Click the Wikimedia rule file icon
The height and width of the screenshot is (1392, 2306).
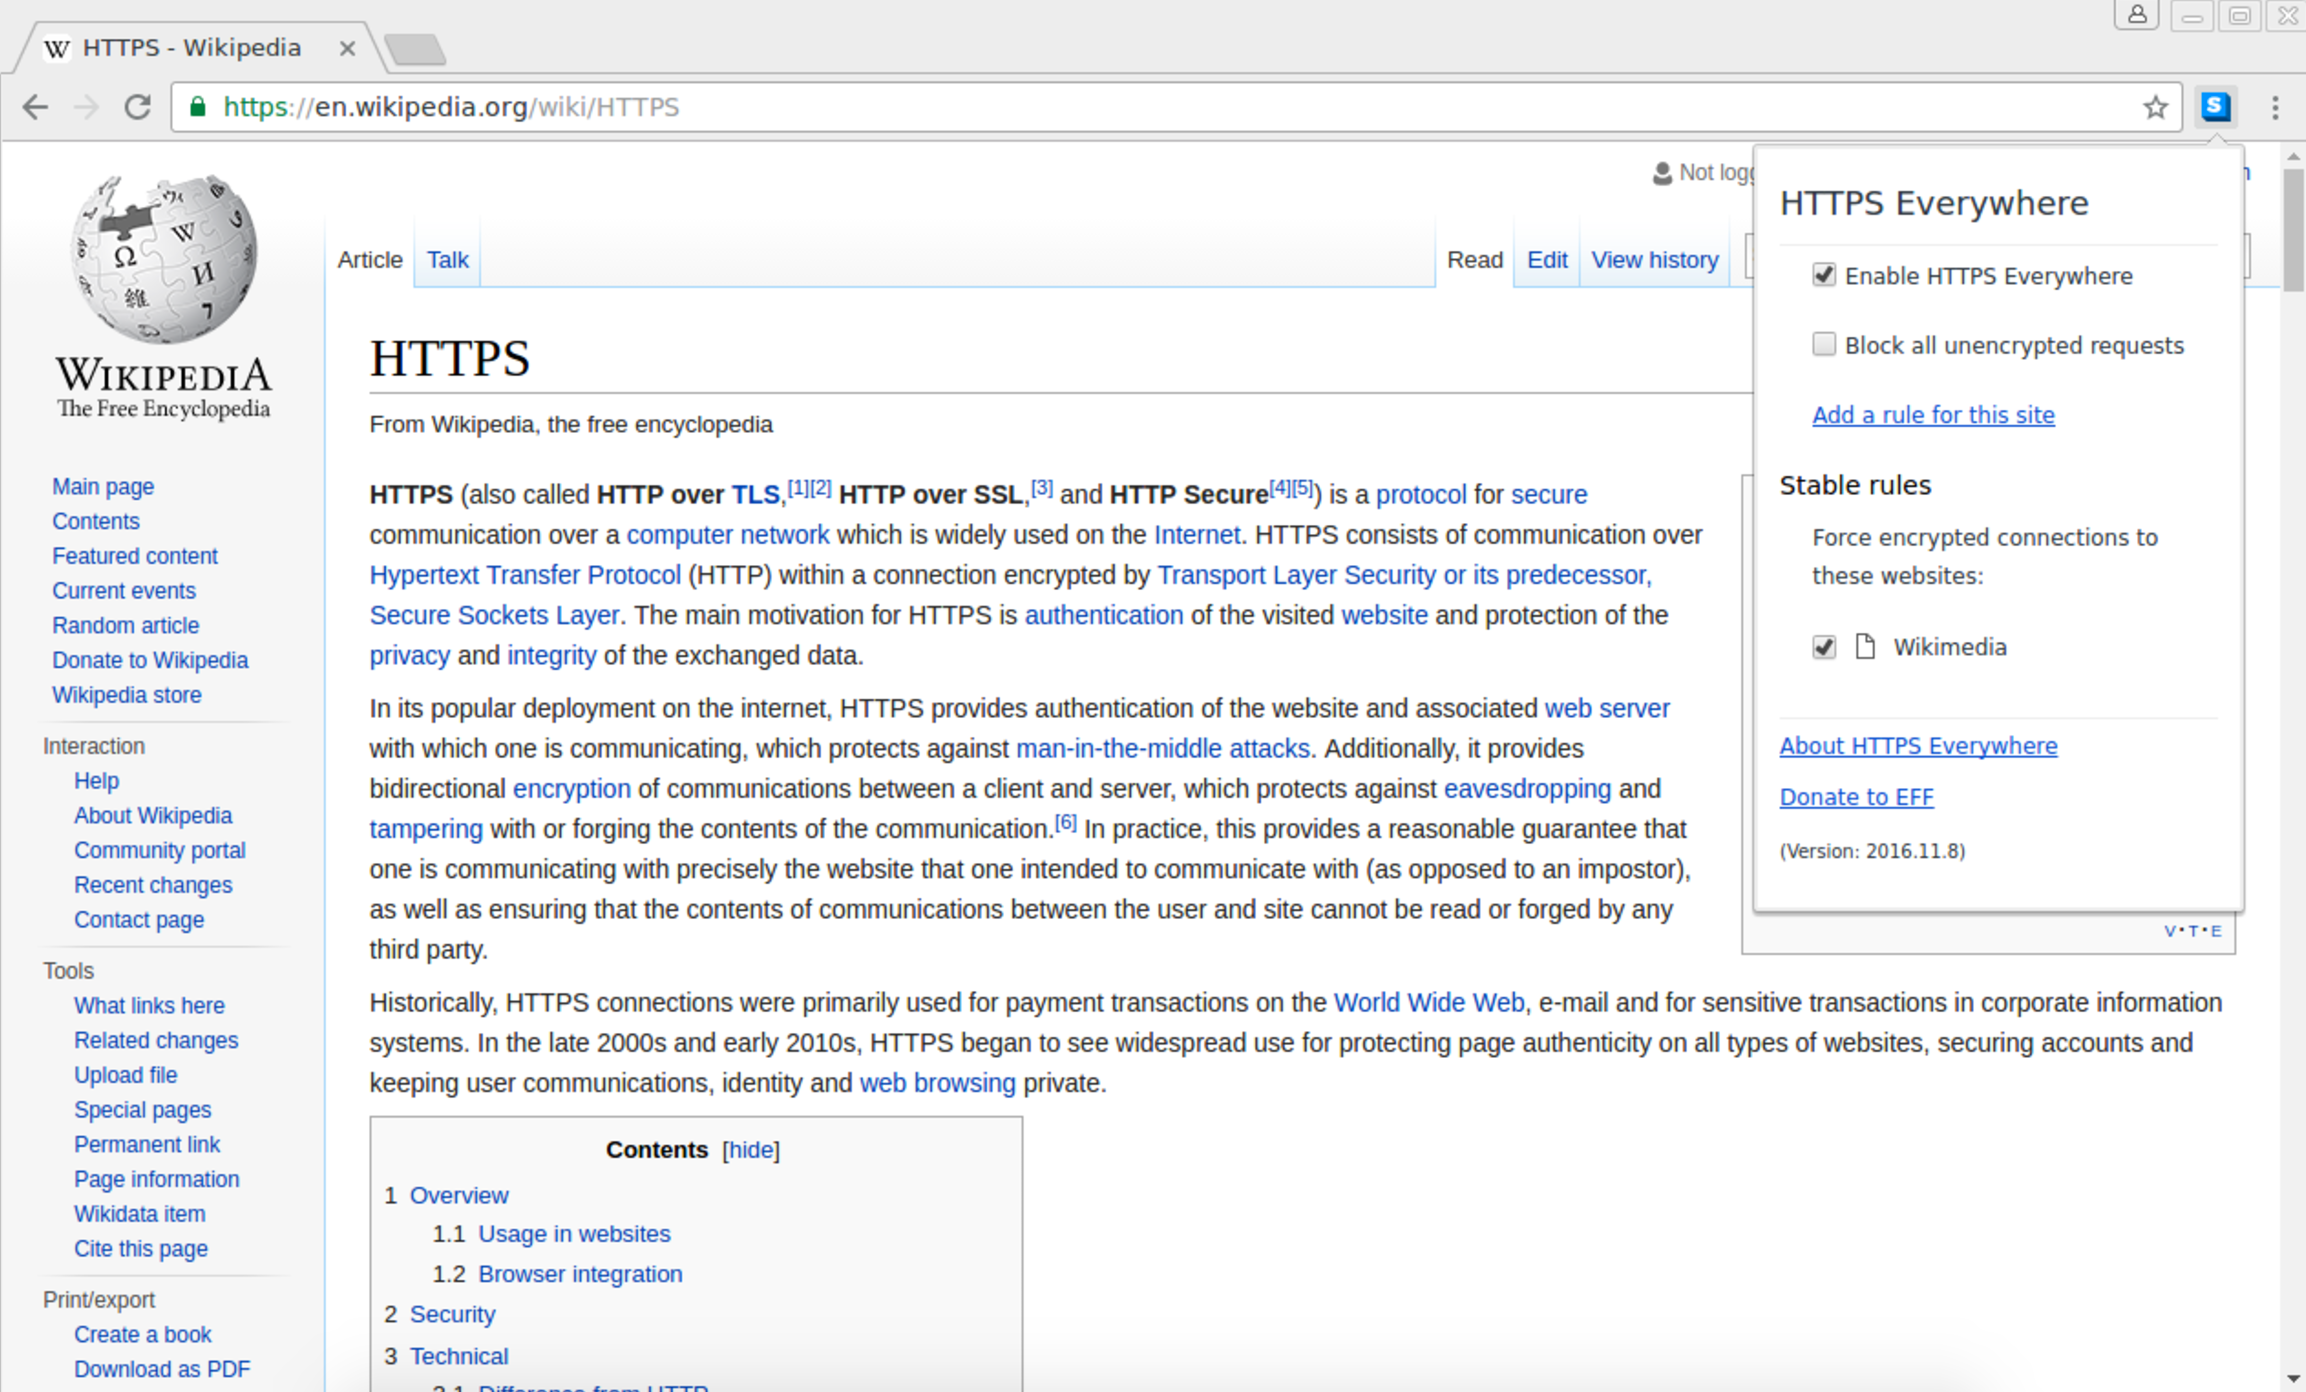(1864, 647)
